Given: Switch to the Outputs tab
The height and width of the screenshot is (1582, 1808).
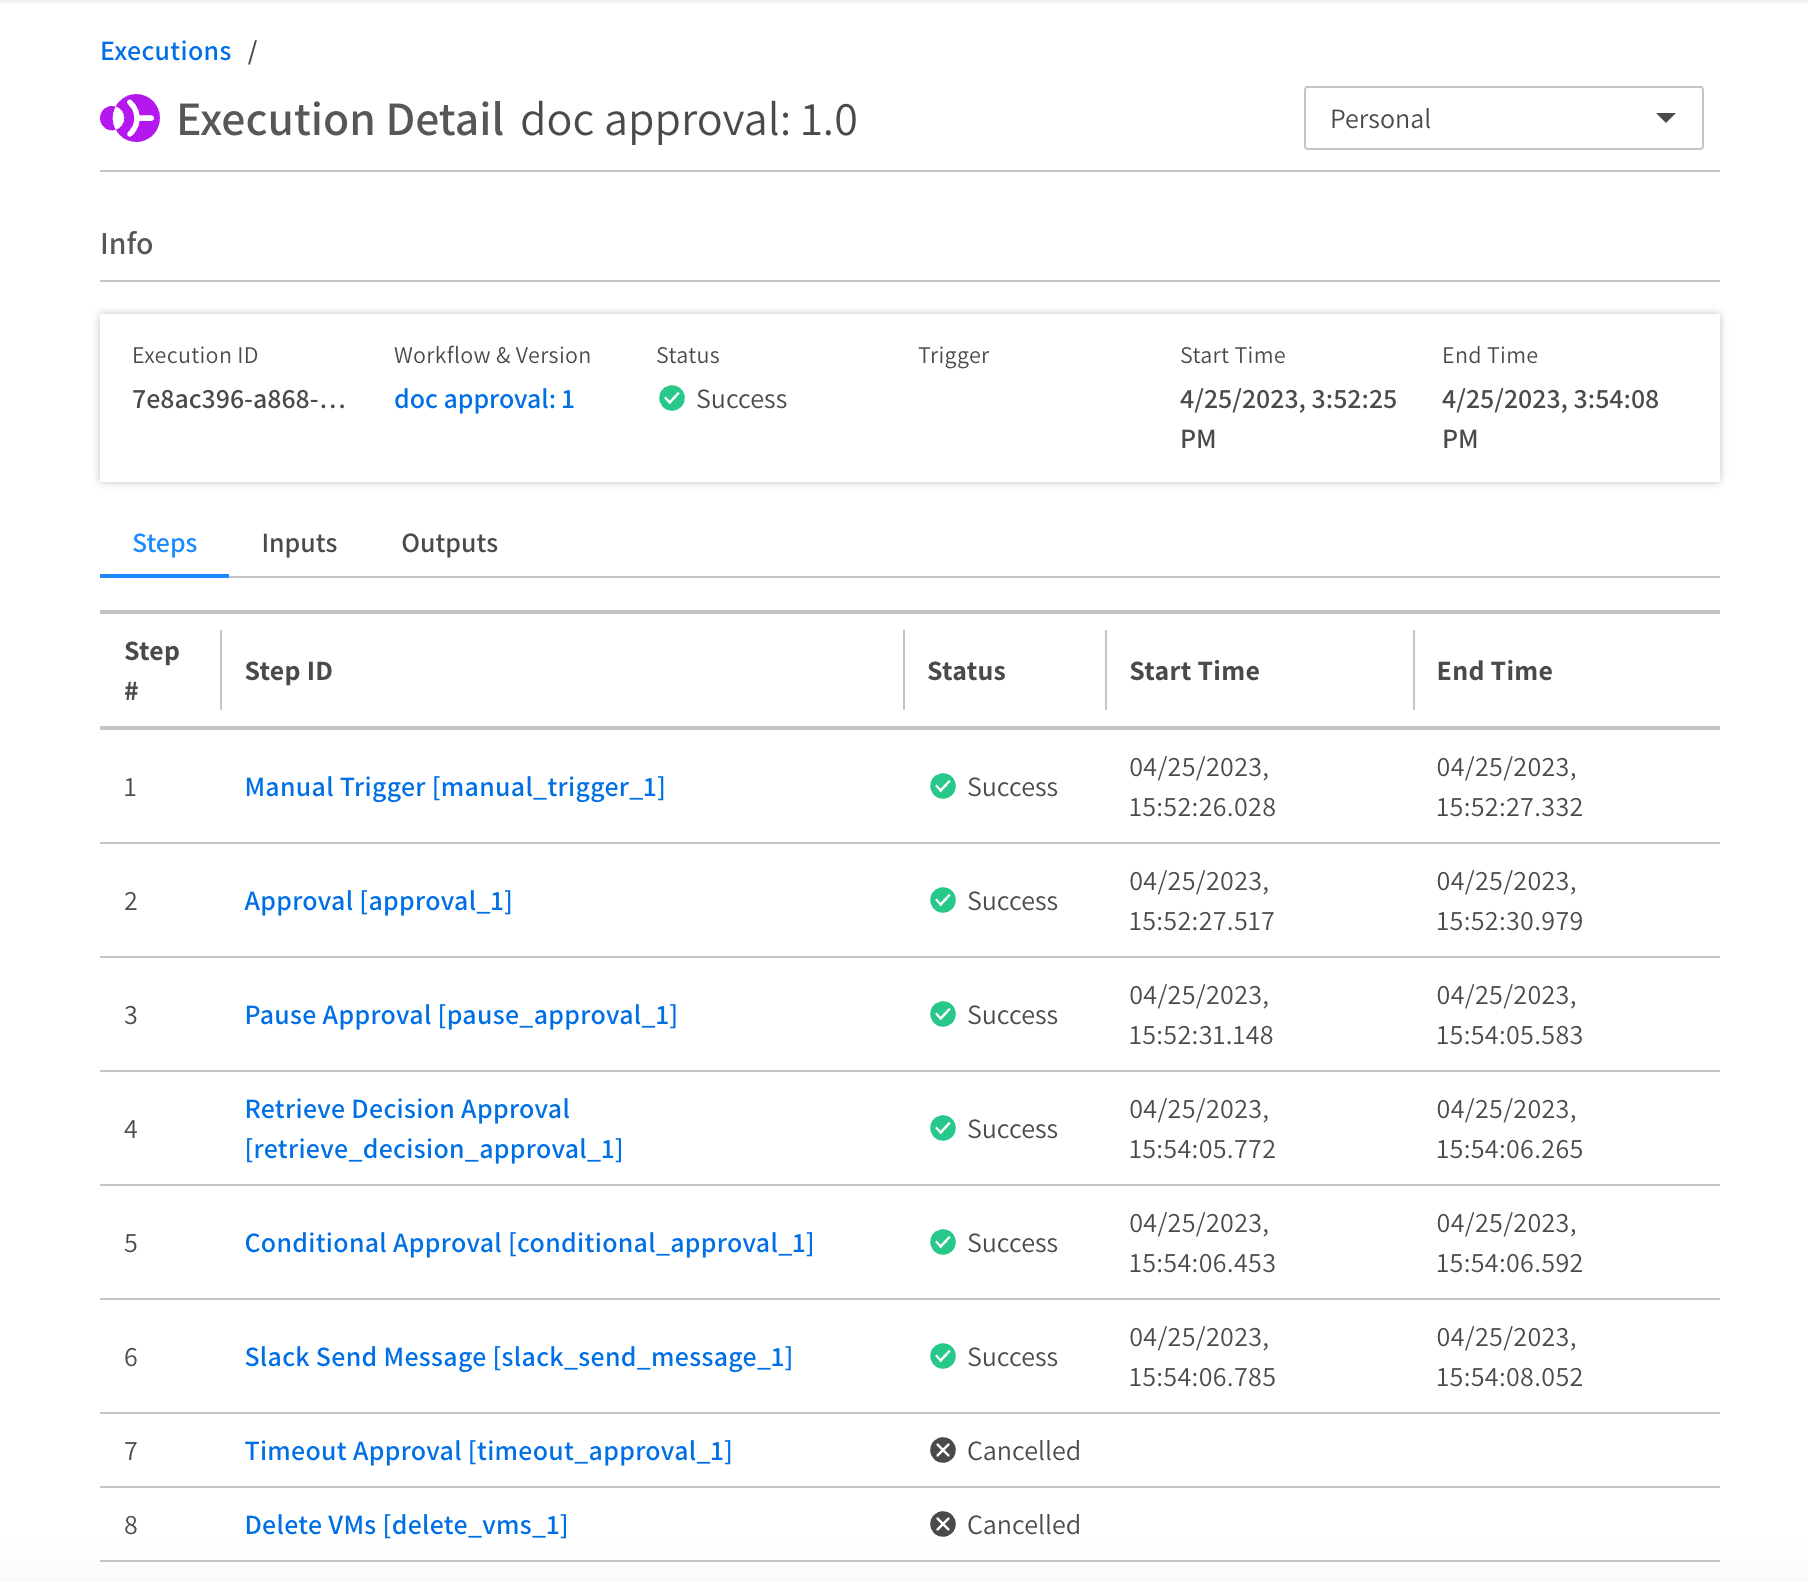Looking at the screenshot, I should point(449,543).
